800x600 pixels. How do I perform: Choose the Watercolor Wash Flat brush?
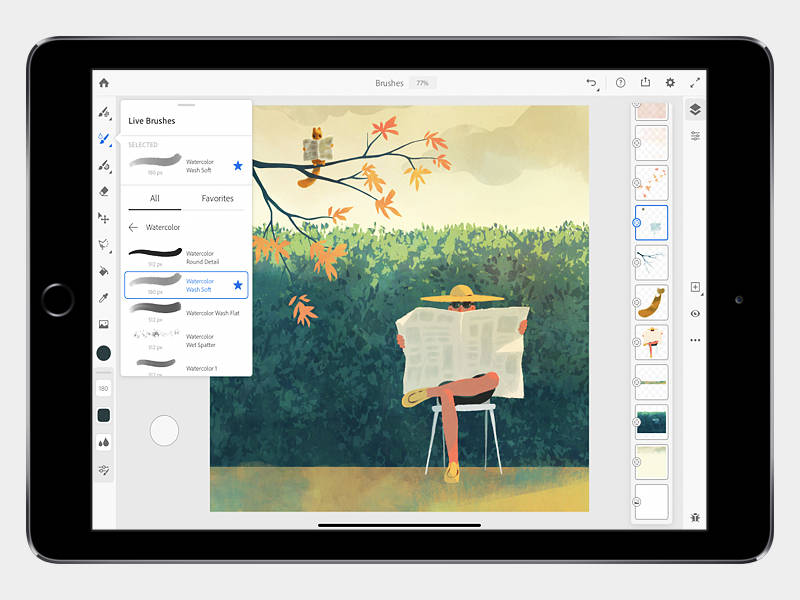(x=185, y=313)
